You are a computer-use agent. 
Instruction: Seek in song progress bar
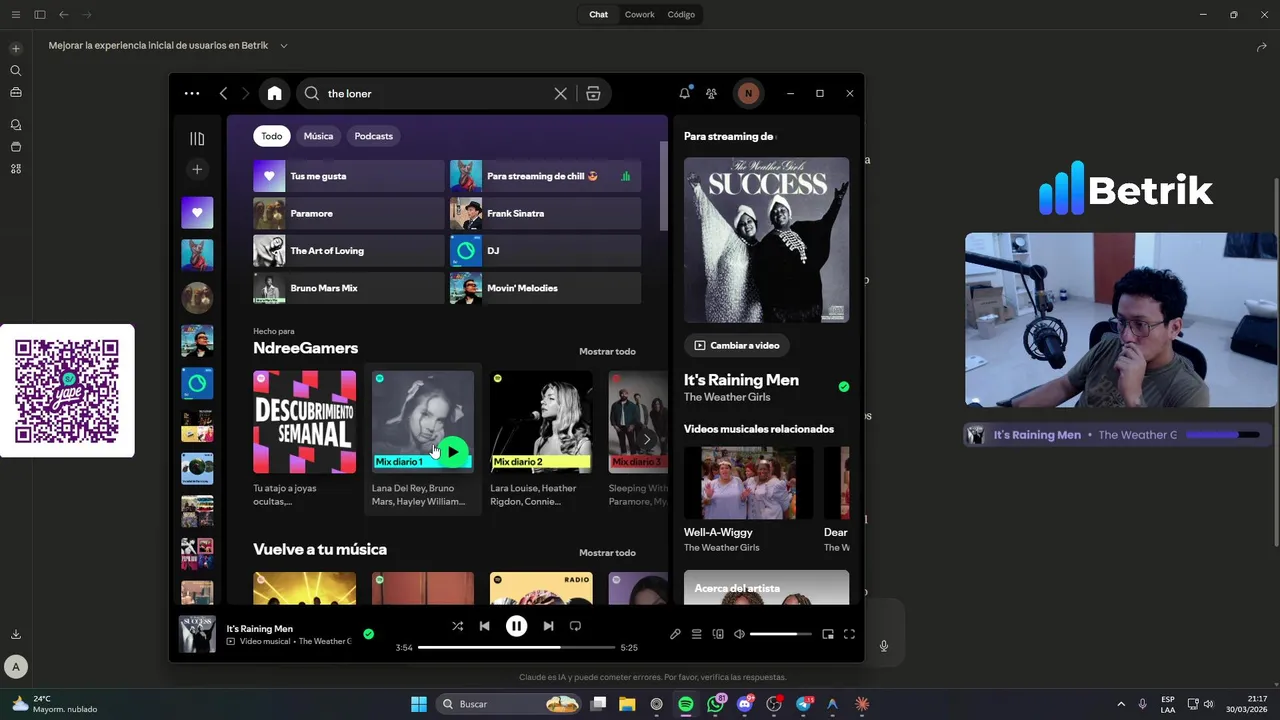[516, 647]
